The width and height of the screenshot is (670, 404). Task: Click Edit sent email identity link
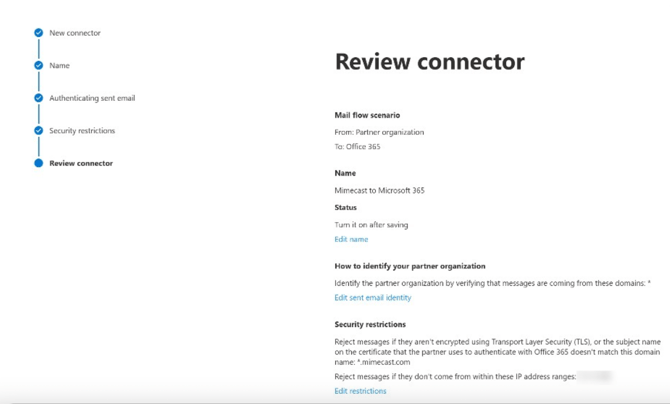coord(373,298)
